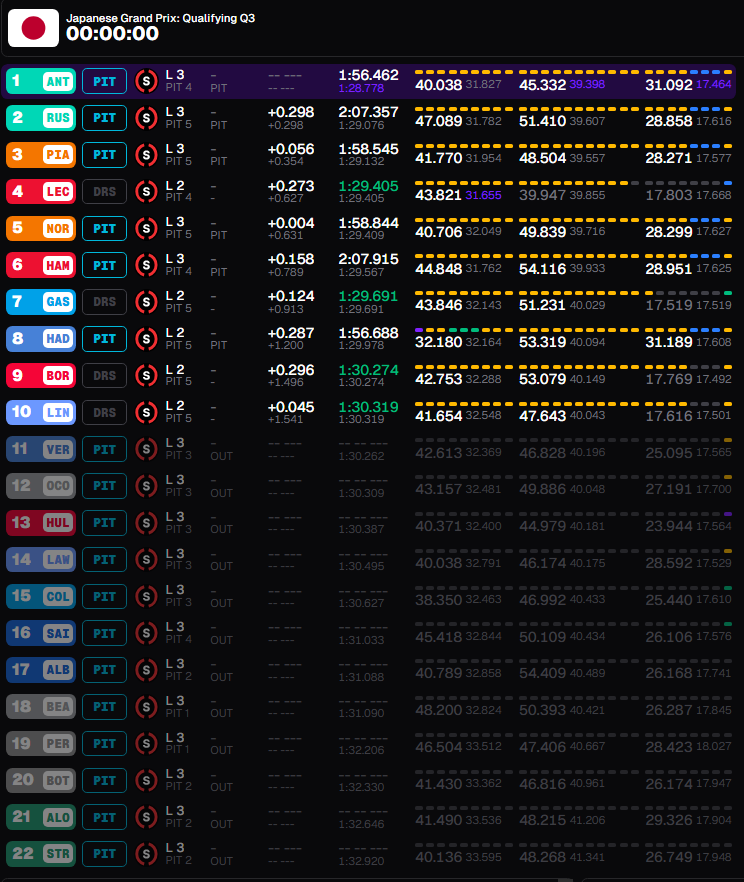Viewport: 744px width, 882px height.
Task: Click HAD's sector one time 32.180
Action: pos(439,342)
